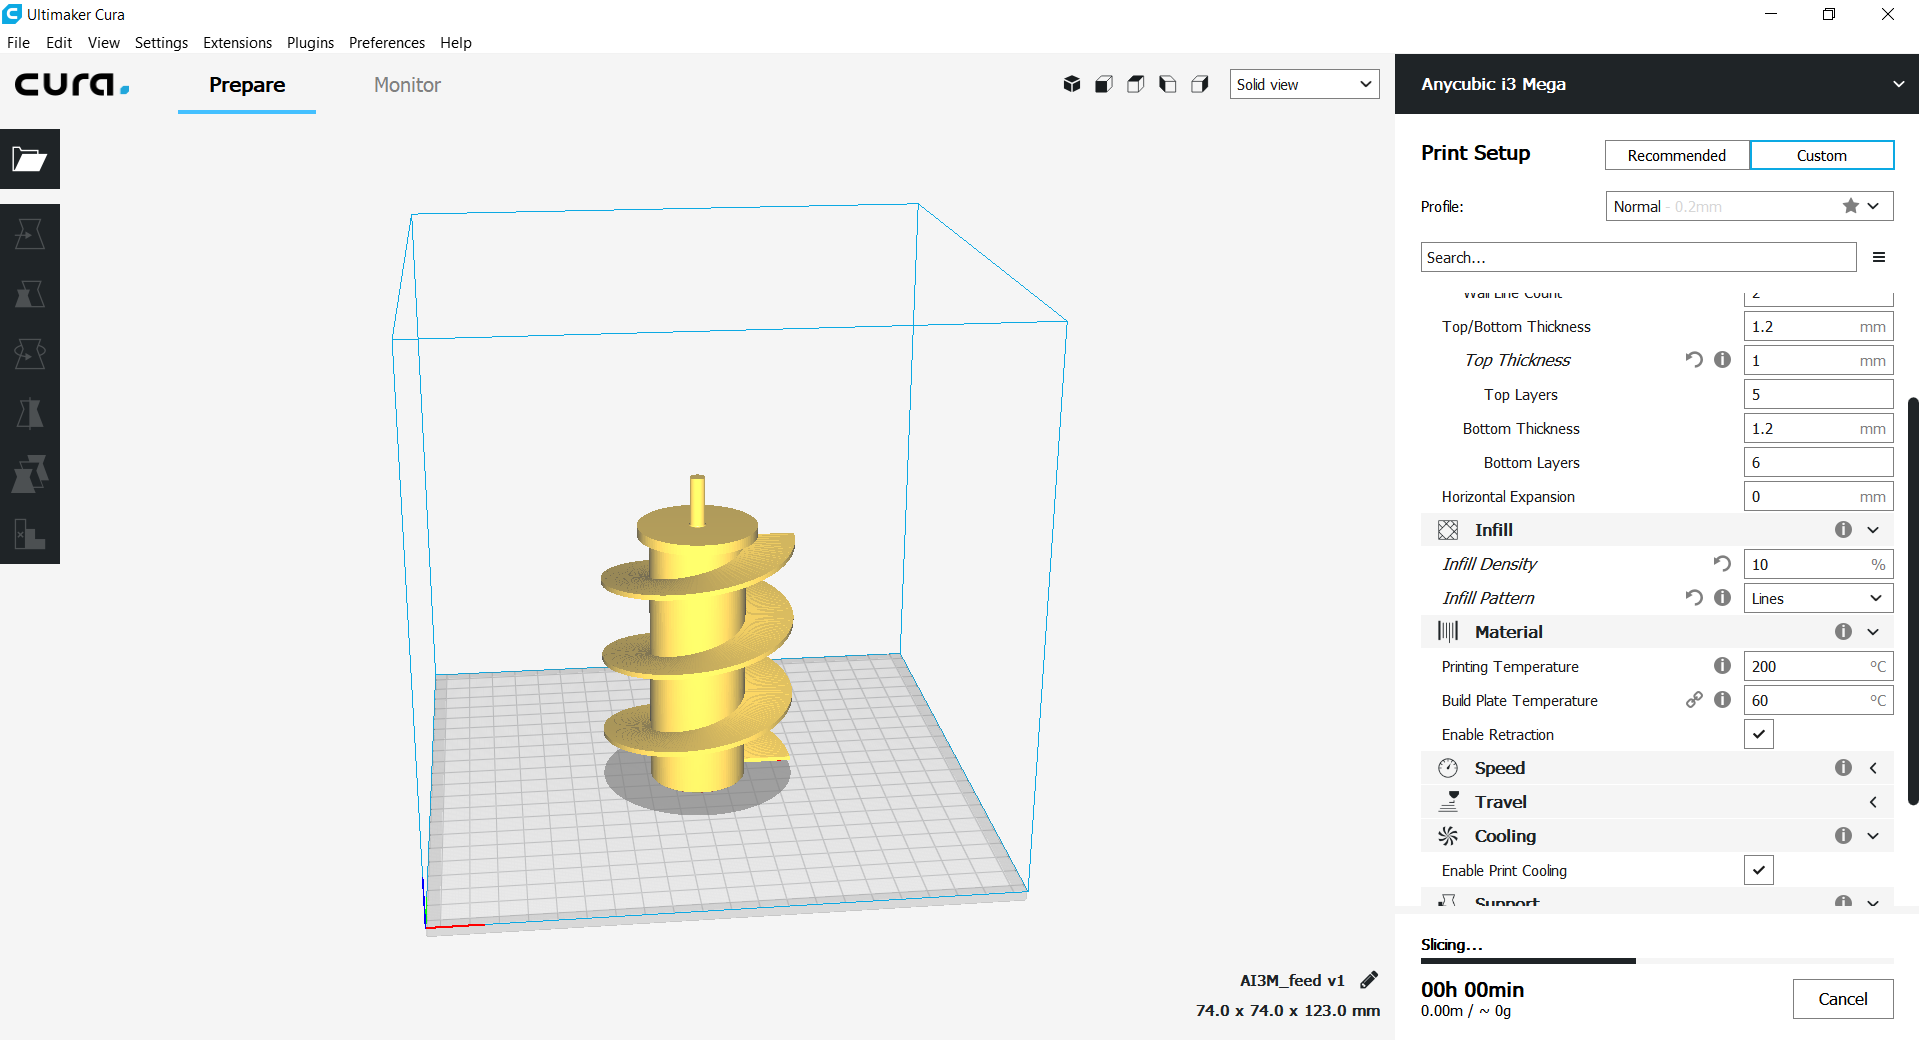
Task: Open the Help menu
Action: coord(456,42)
